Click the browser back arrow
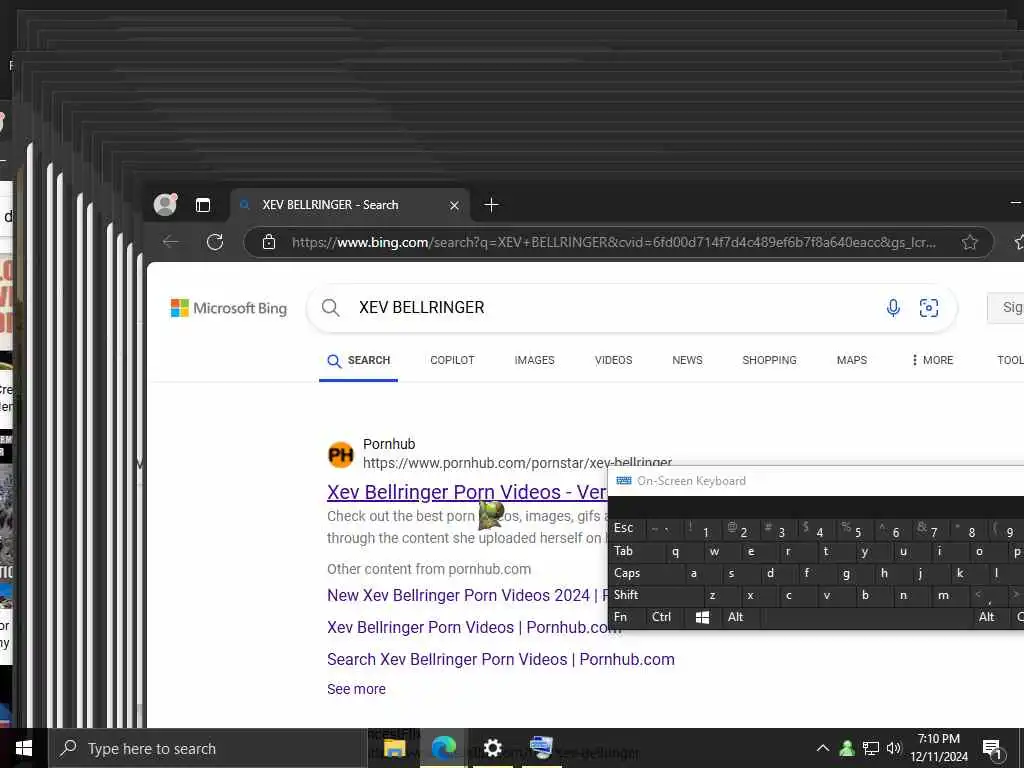This screenshot has width=1024, height=768. click(x=170, y=242)
